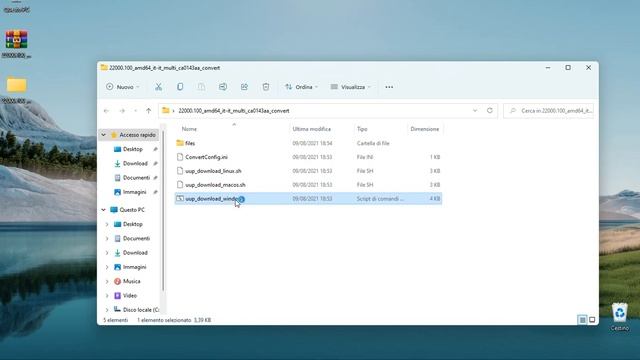
Task: Collapse the Questo PC section
Action: point(104,210)
